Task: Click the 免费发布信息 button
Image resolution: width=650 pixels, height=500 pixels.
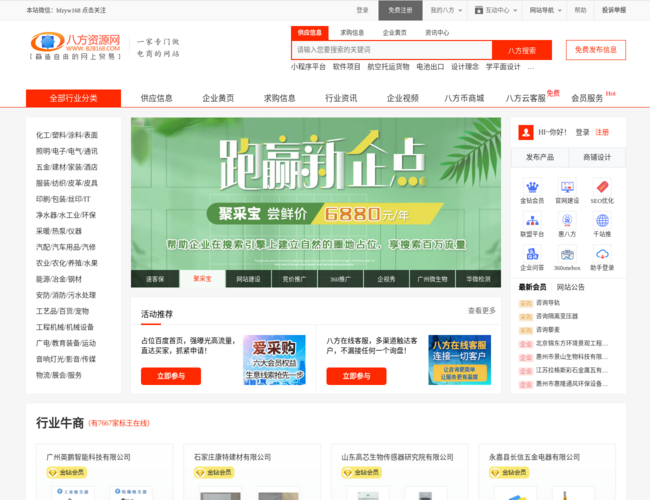Action: click(596, 50)
